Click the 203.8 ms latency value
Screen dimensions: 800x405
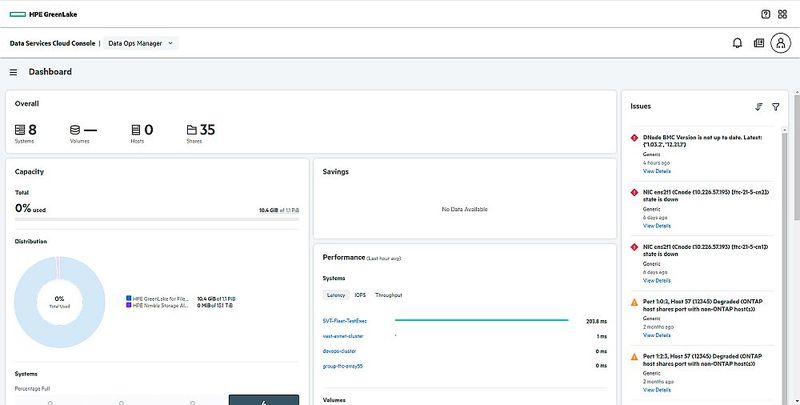click(x=596, y=321)
